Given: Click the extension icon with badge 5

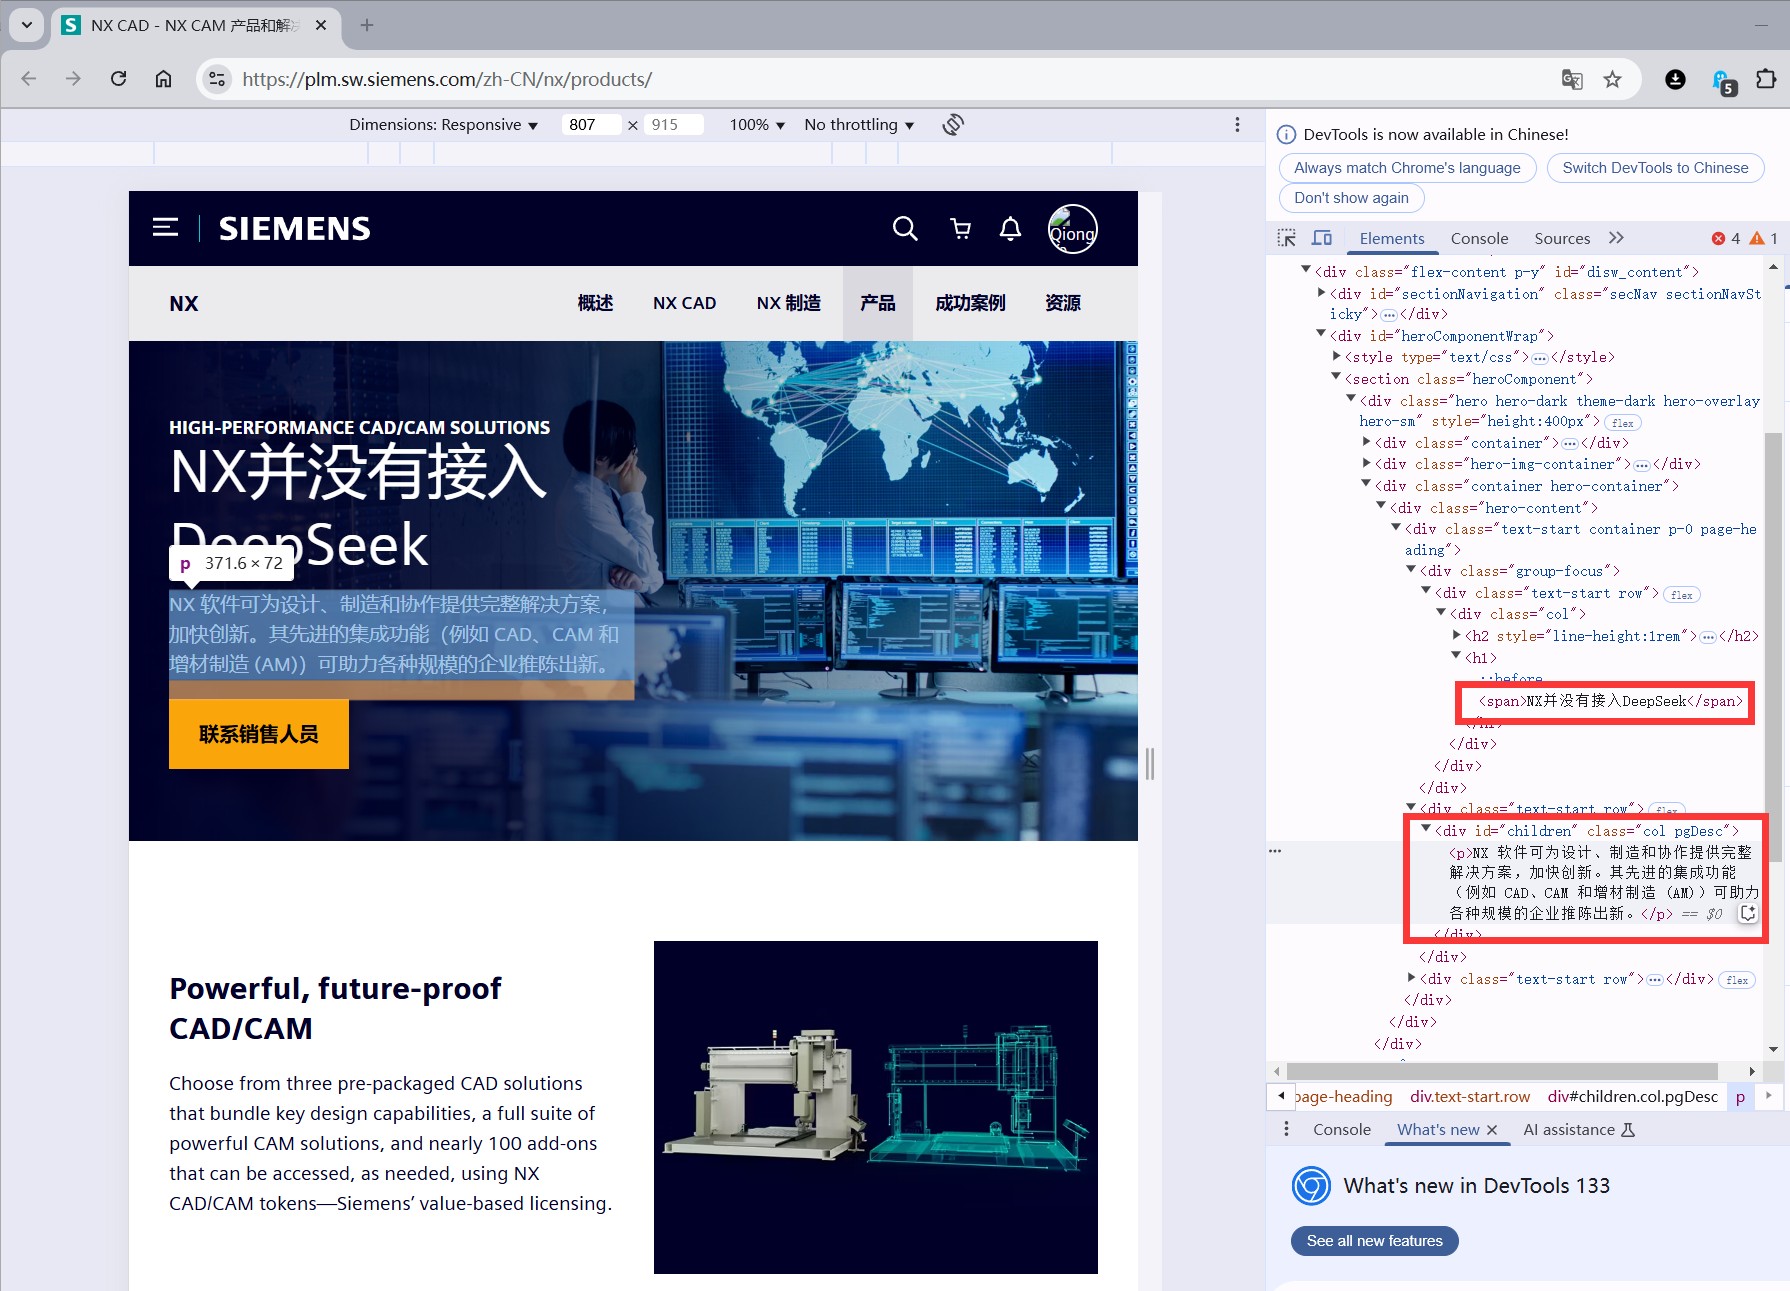Looking at the screenshot, I should (x=1723, y=81).
